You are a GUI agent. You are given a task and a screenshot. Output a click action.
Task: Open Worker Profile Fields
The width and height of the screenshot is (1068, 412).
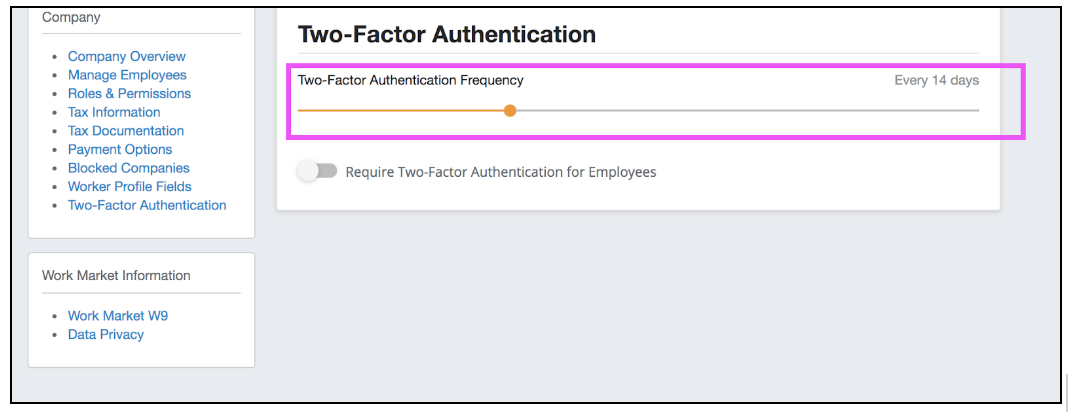(x=129, y=186)
